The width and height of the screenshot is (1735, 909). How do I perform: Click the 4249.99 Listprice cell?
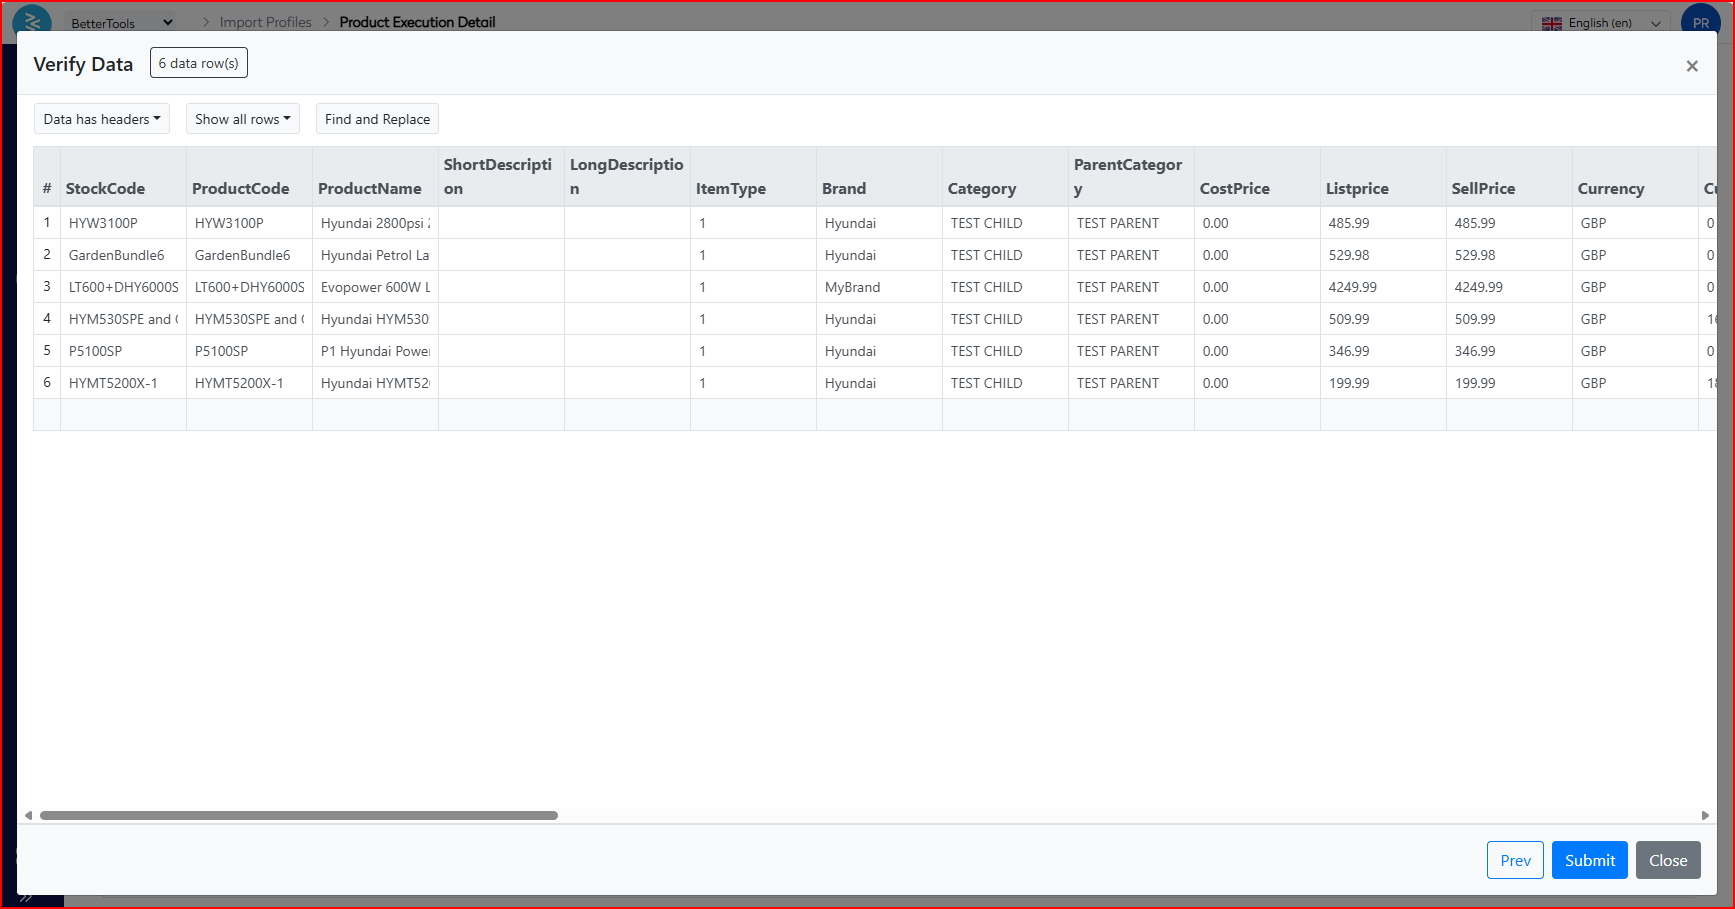(x=1352, y=287)
